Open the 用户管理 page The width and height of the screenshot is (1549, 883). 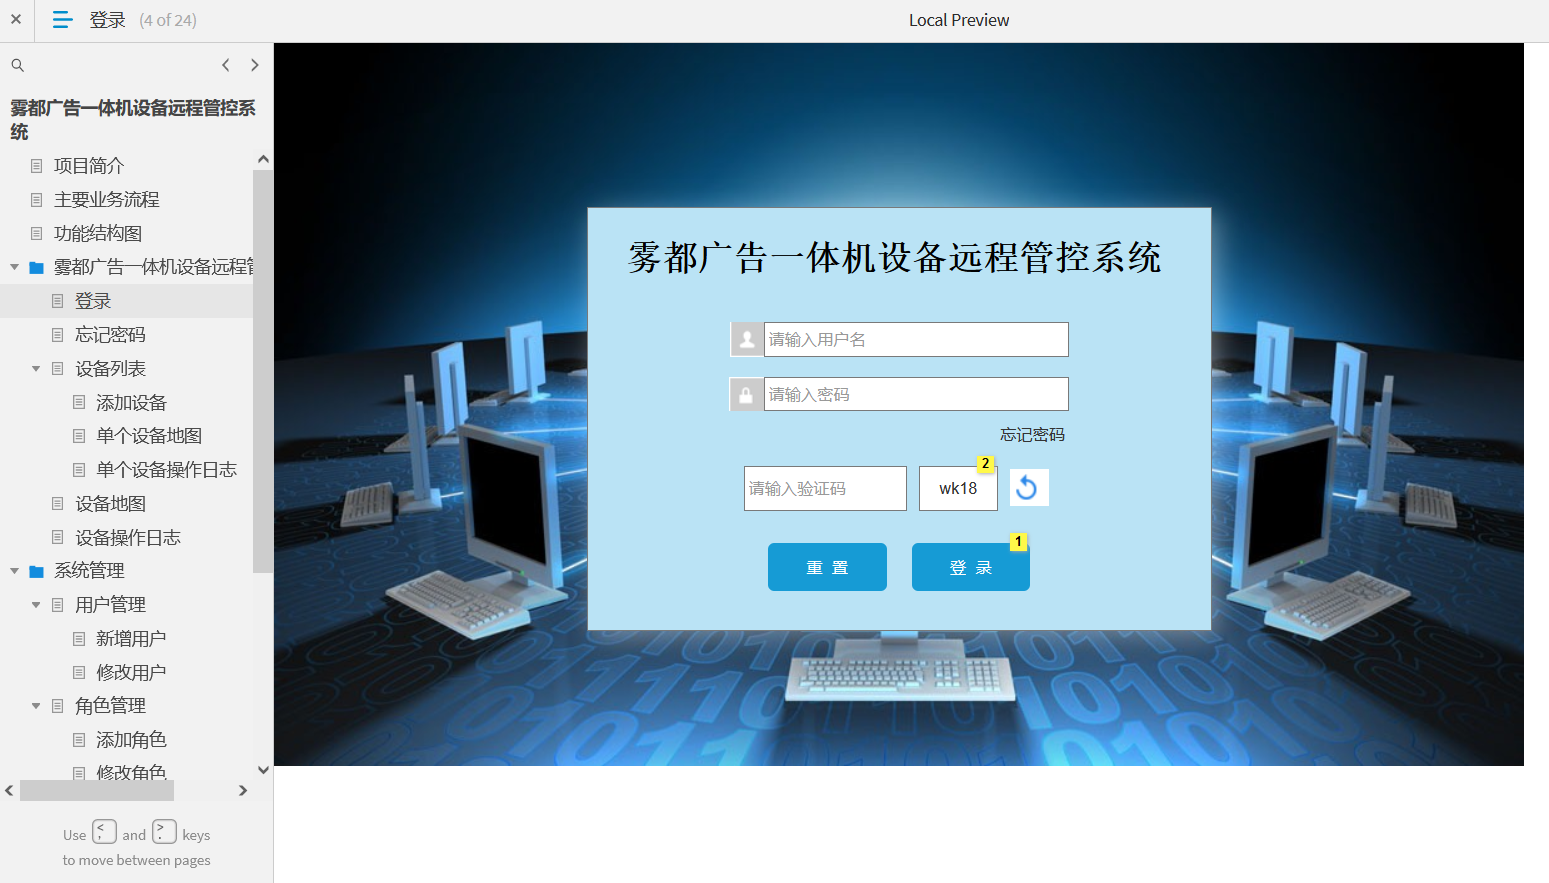pyautogui.click(x=111, y=605)
